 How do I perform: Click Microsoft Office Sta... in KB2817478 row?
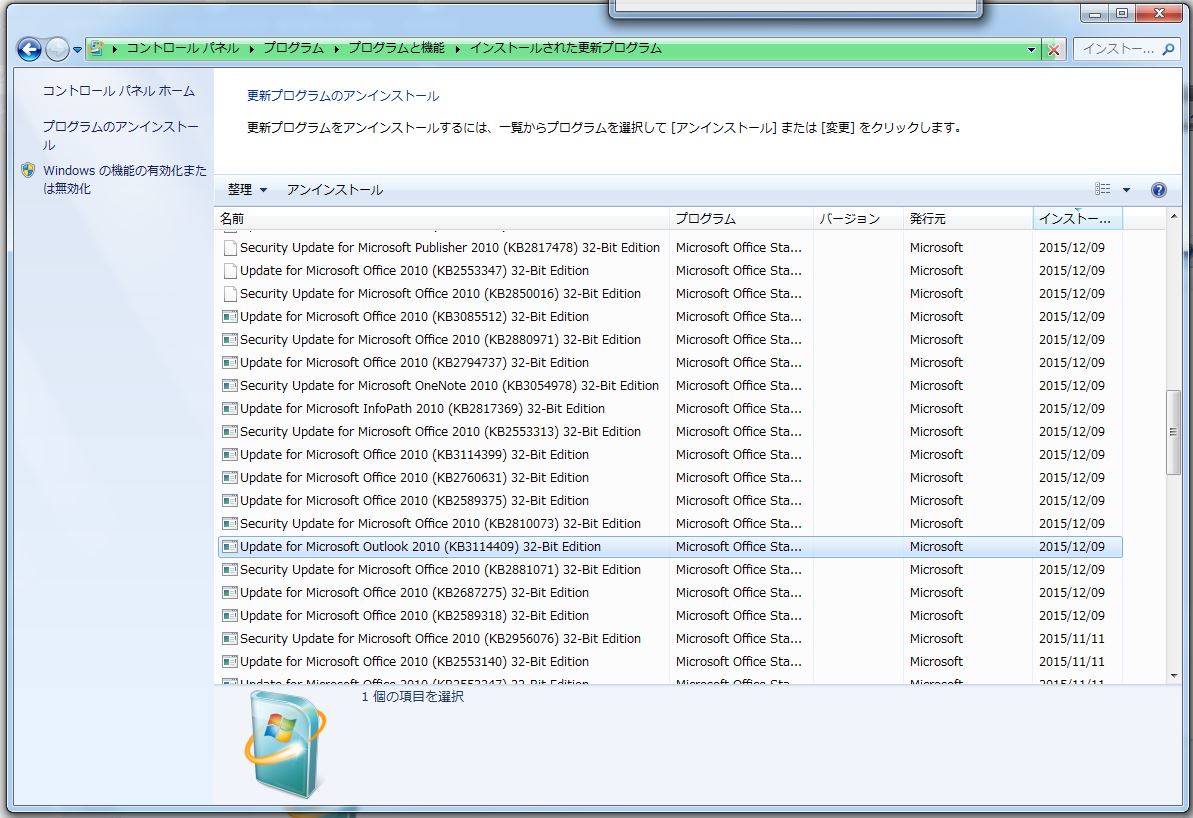coord(738,247)
